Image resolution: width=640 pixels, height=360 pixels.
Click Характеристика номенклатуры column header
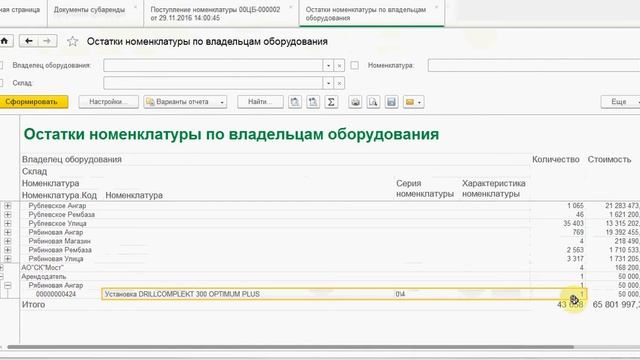(493, 189)
